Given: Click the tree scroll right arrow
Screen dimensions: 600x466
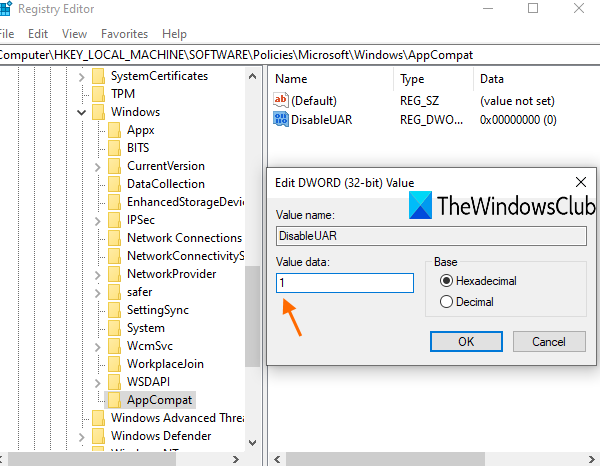Looking at the screenshot, I should (x=236, y=459).
